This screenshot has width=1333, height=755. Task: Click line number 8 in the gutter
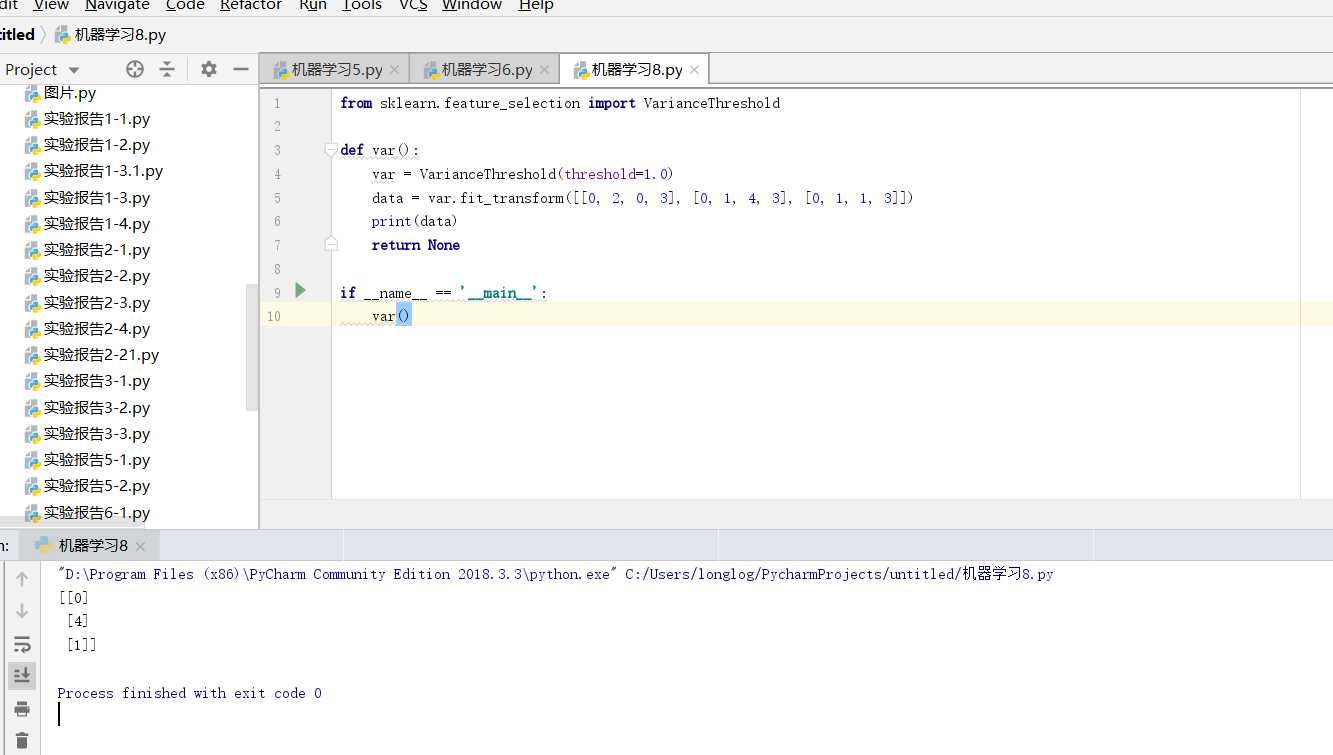[x=276, y=269]
